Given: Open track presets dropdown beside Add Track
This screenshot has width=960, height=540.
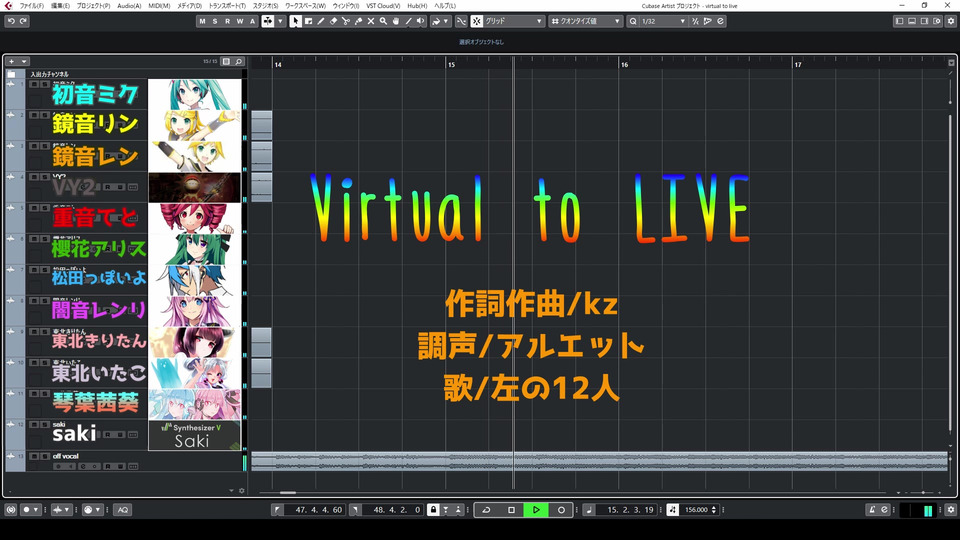Looking at the screenshot, I should click(24, 61).
